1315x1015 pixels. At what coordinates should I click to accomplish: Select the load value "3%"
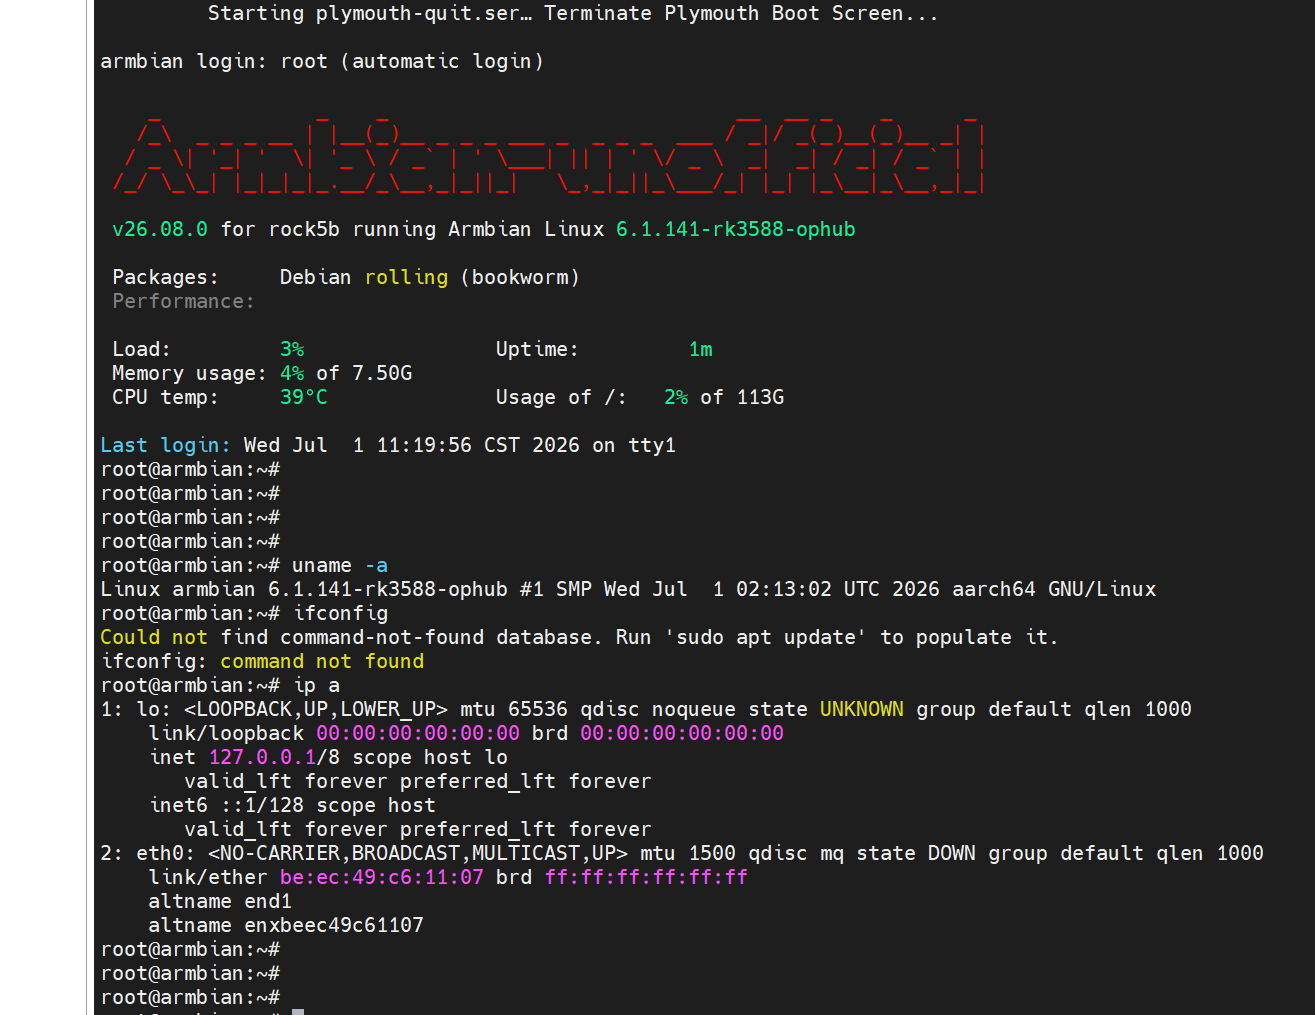tap(292, 350)
